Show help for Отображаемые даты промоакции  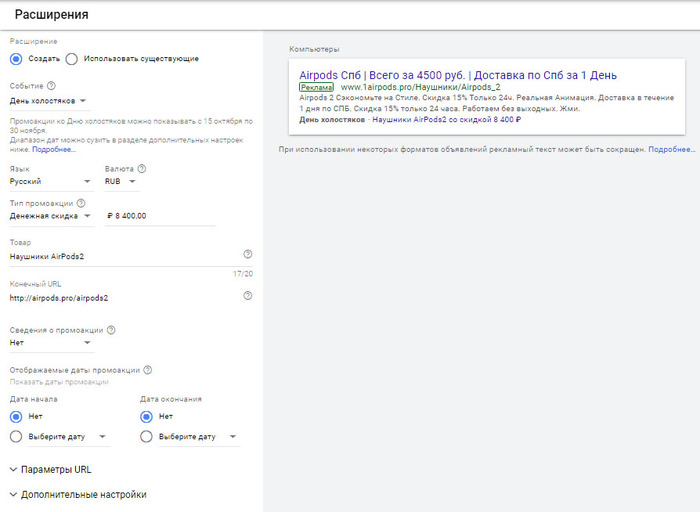pyautogui.click(x=147, y=370)
